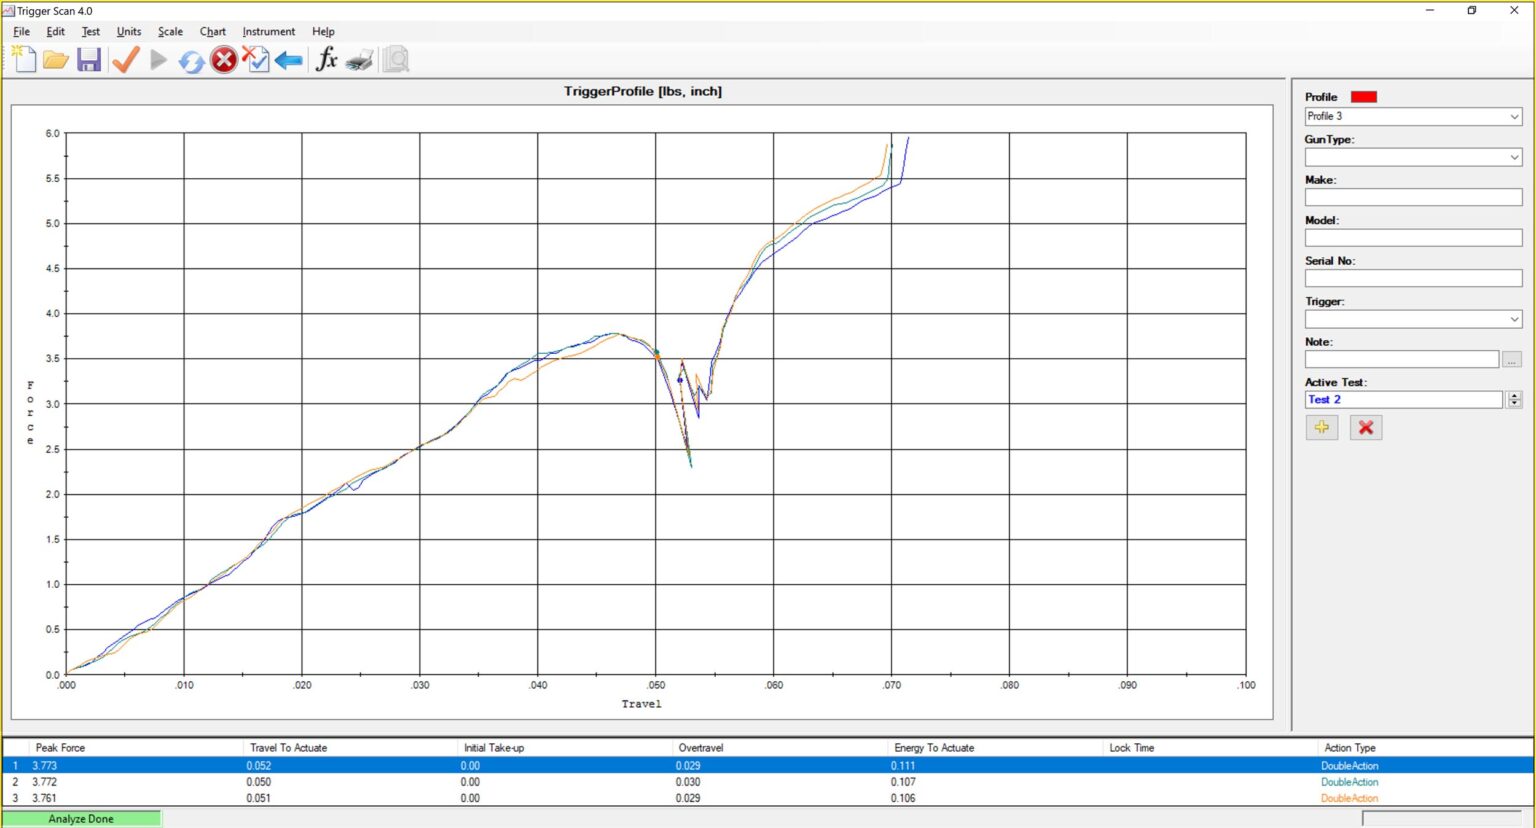Open a file with the folder icon
Screen dimensions: 1536x828
click(x=56, y=60)
